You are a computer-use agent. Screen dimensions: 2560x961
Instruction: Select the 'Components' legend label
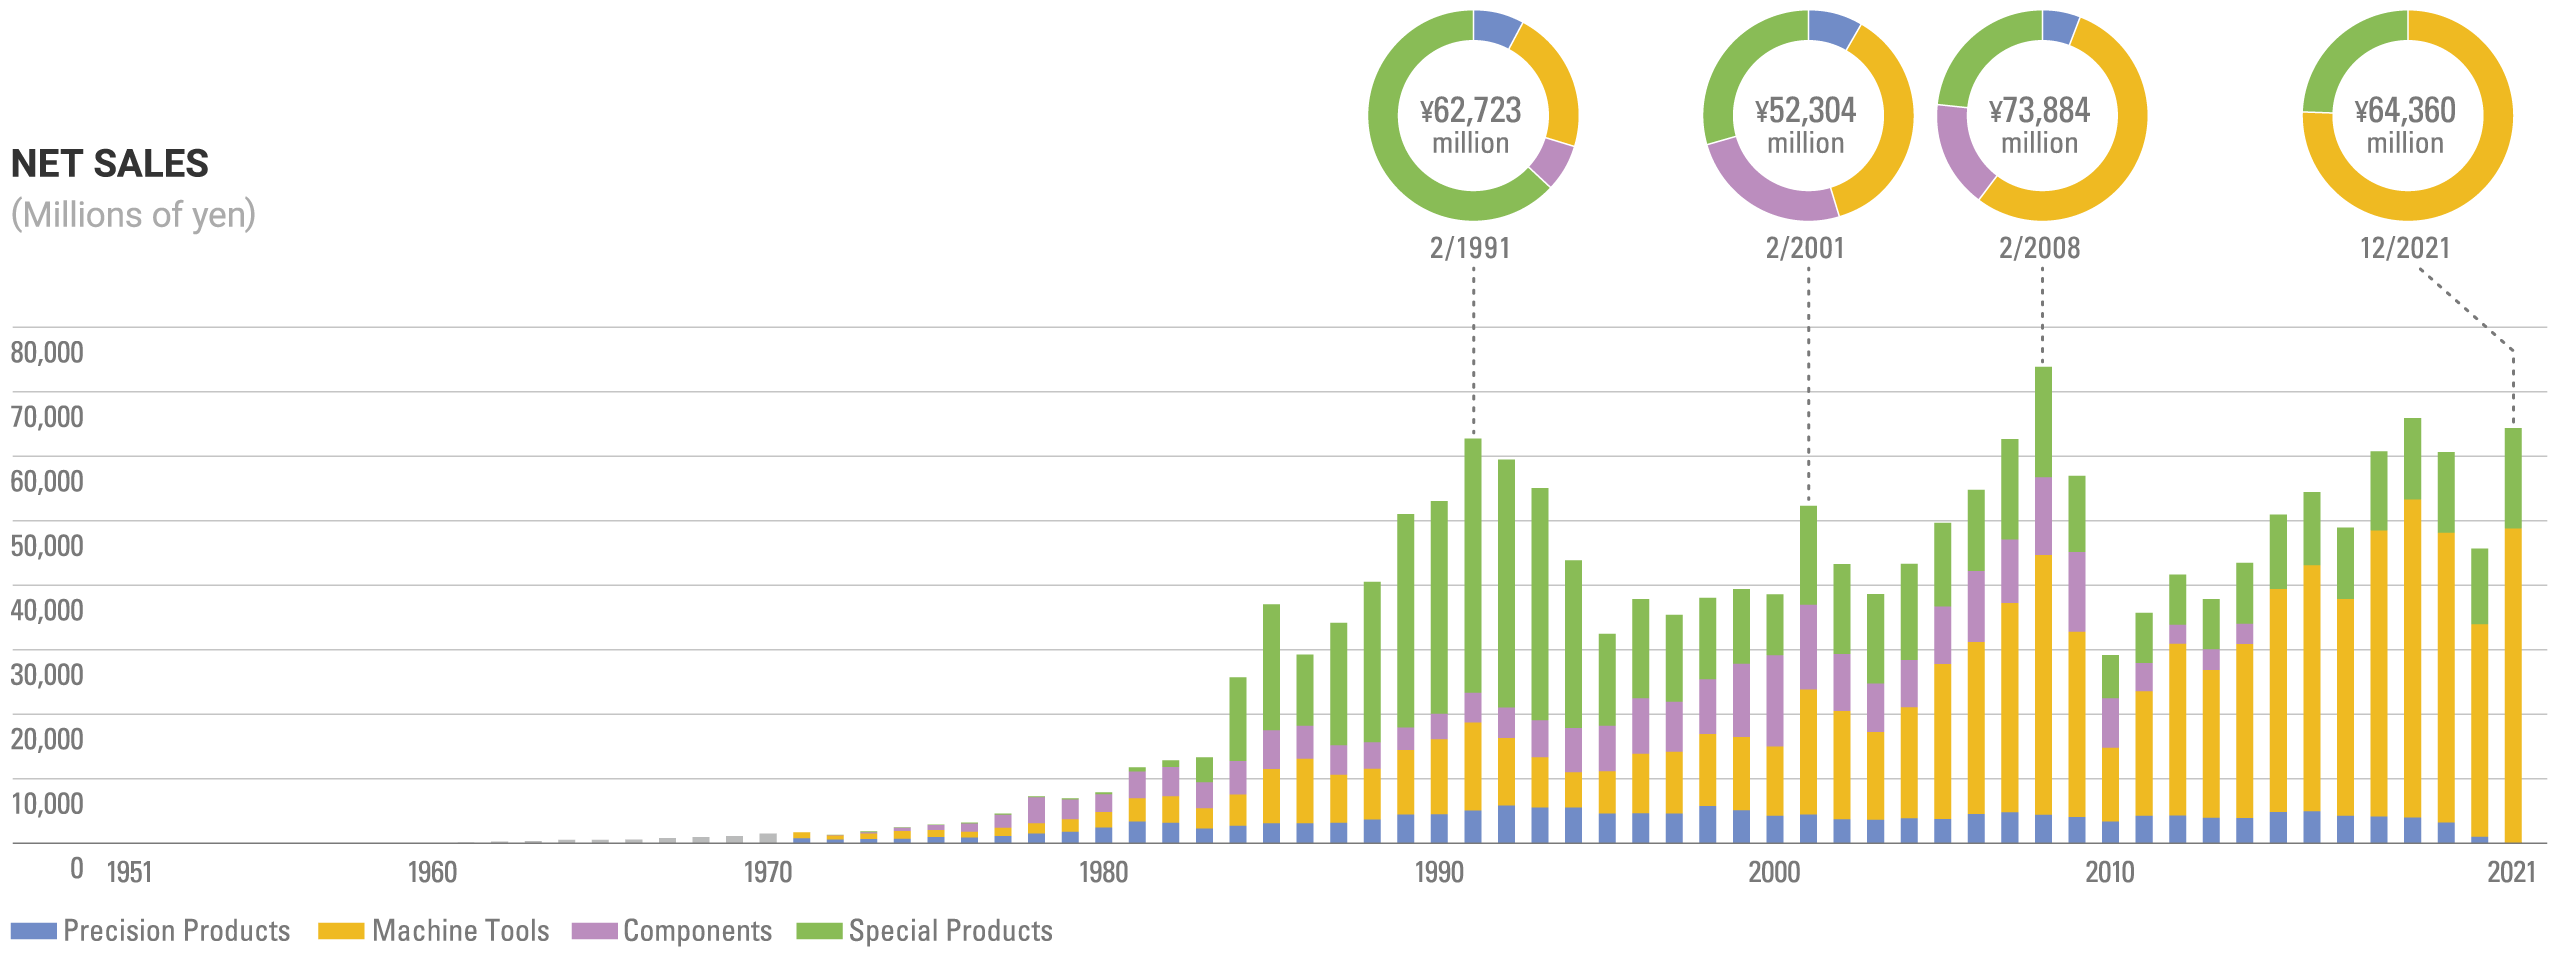click(698, 931)
